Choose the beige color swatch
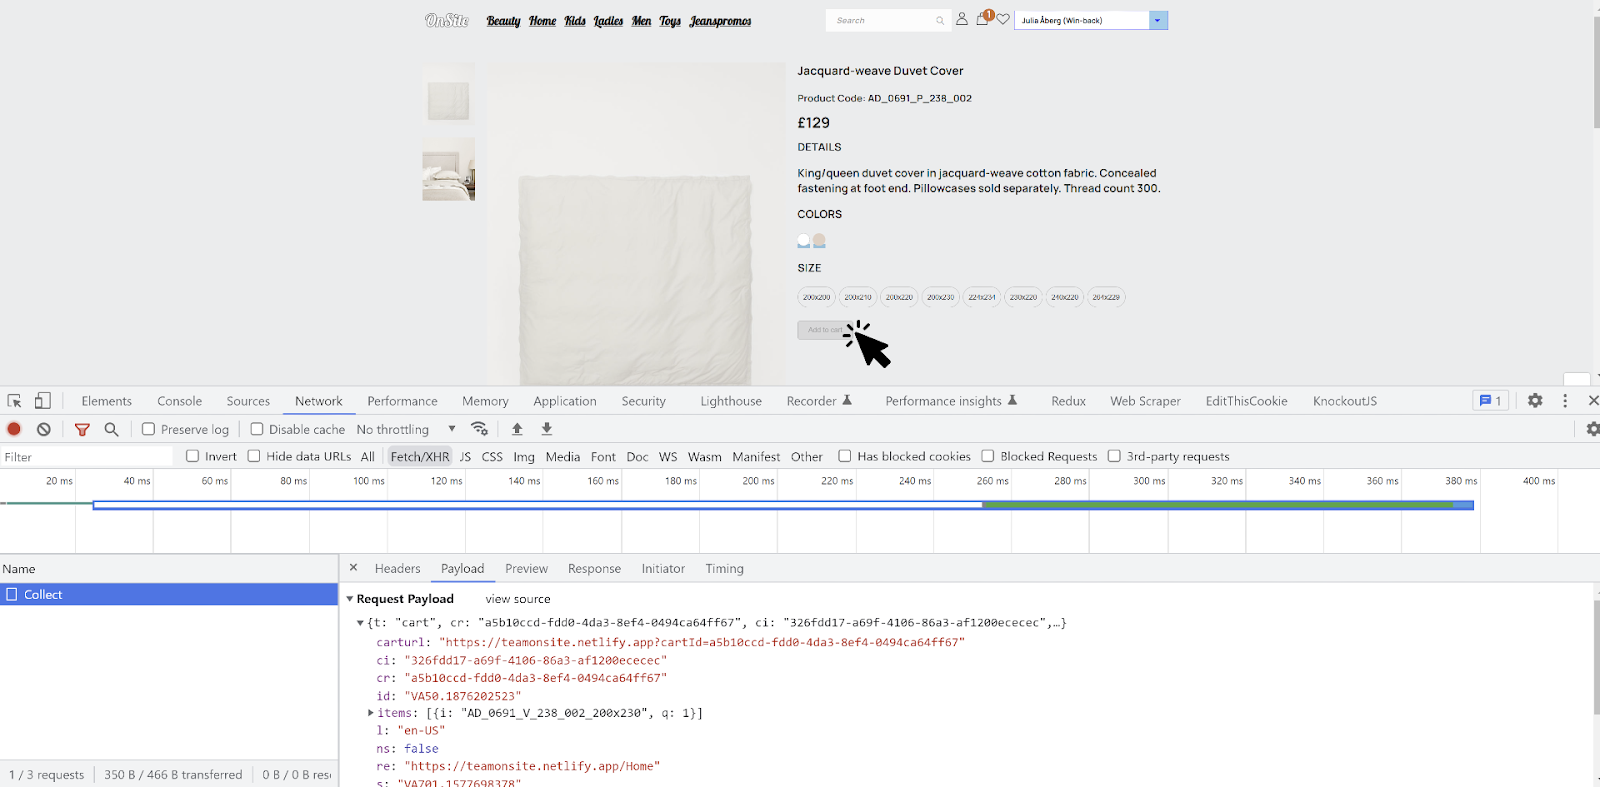 tap(819, 240)
